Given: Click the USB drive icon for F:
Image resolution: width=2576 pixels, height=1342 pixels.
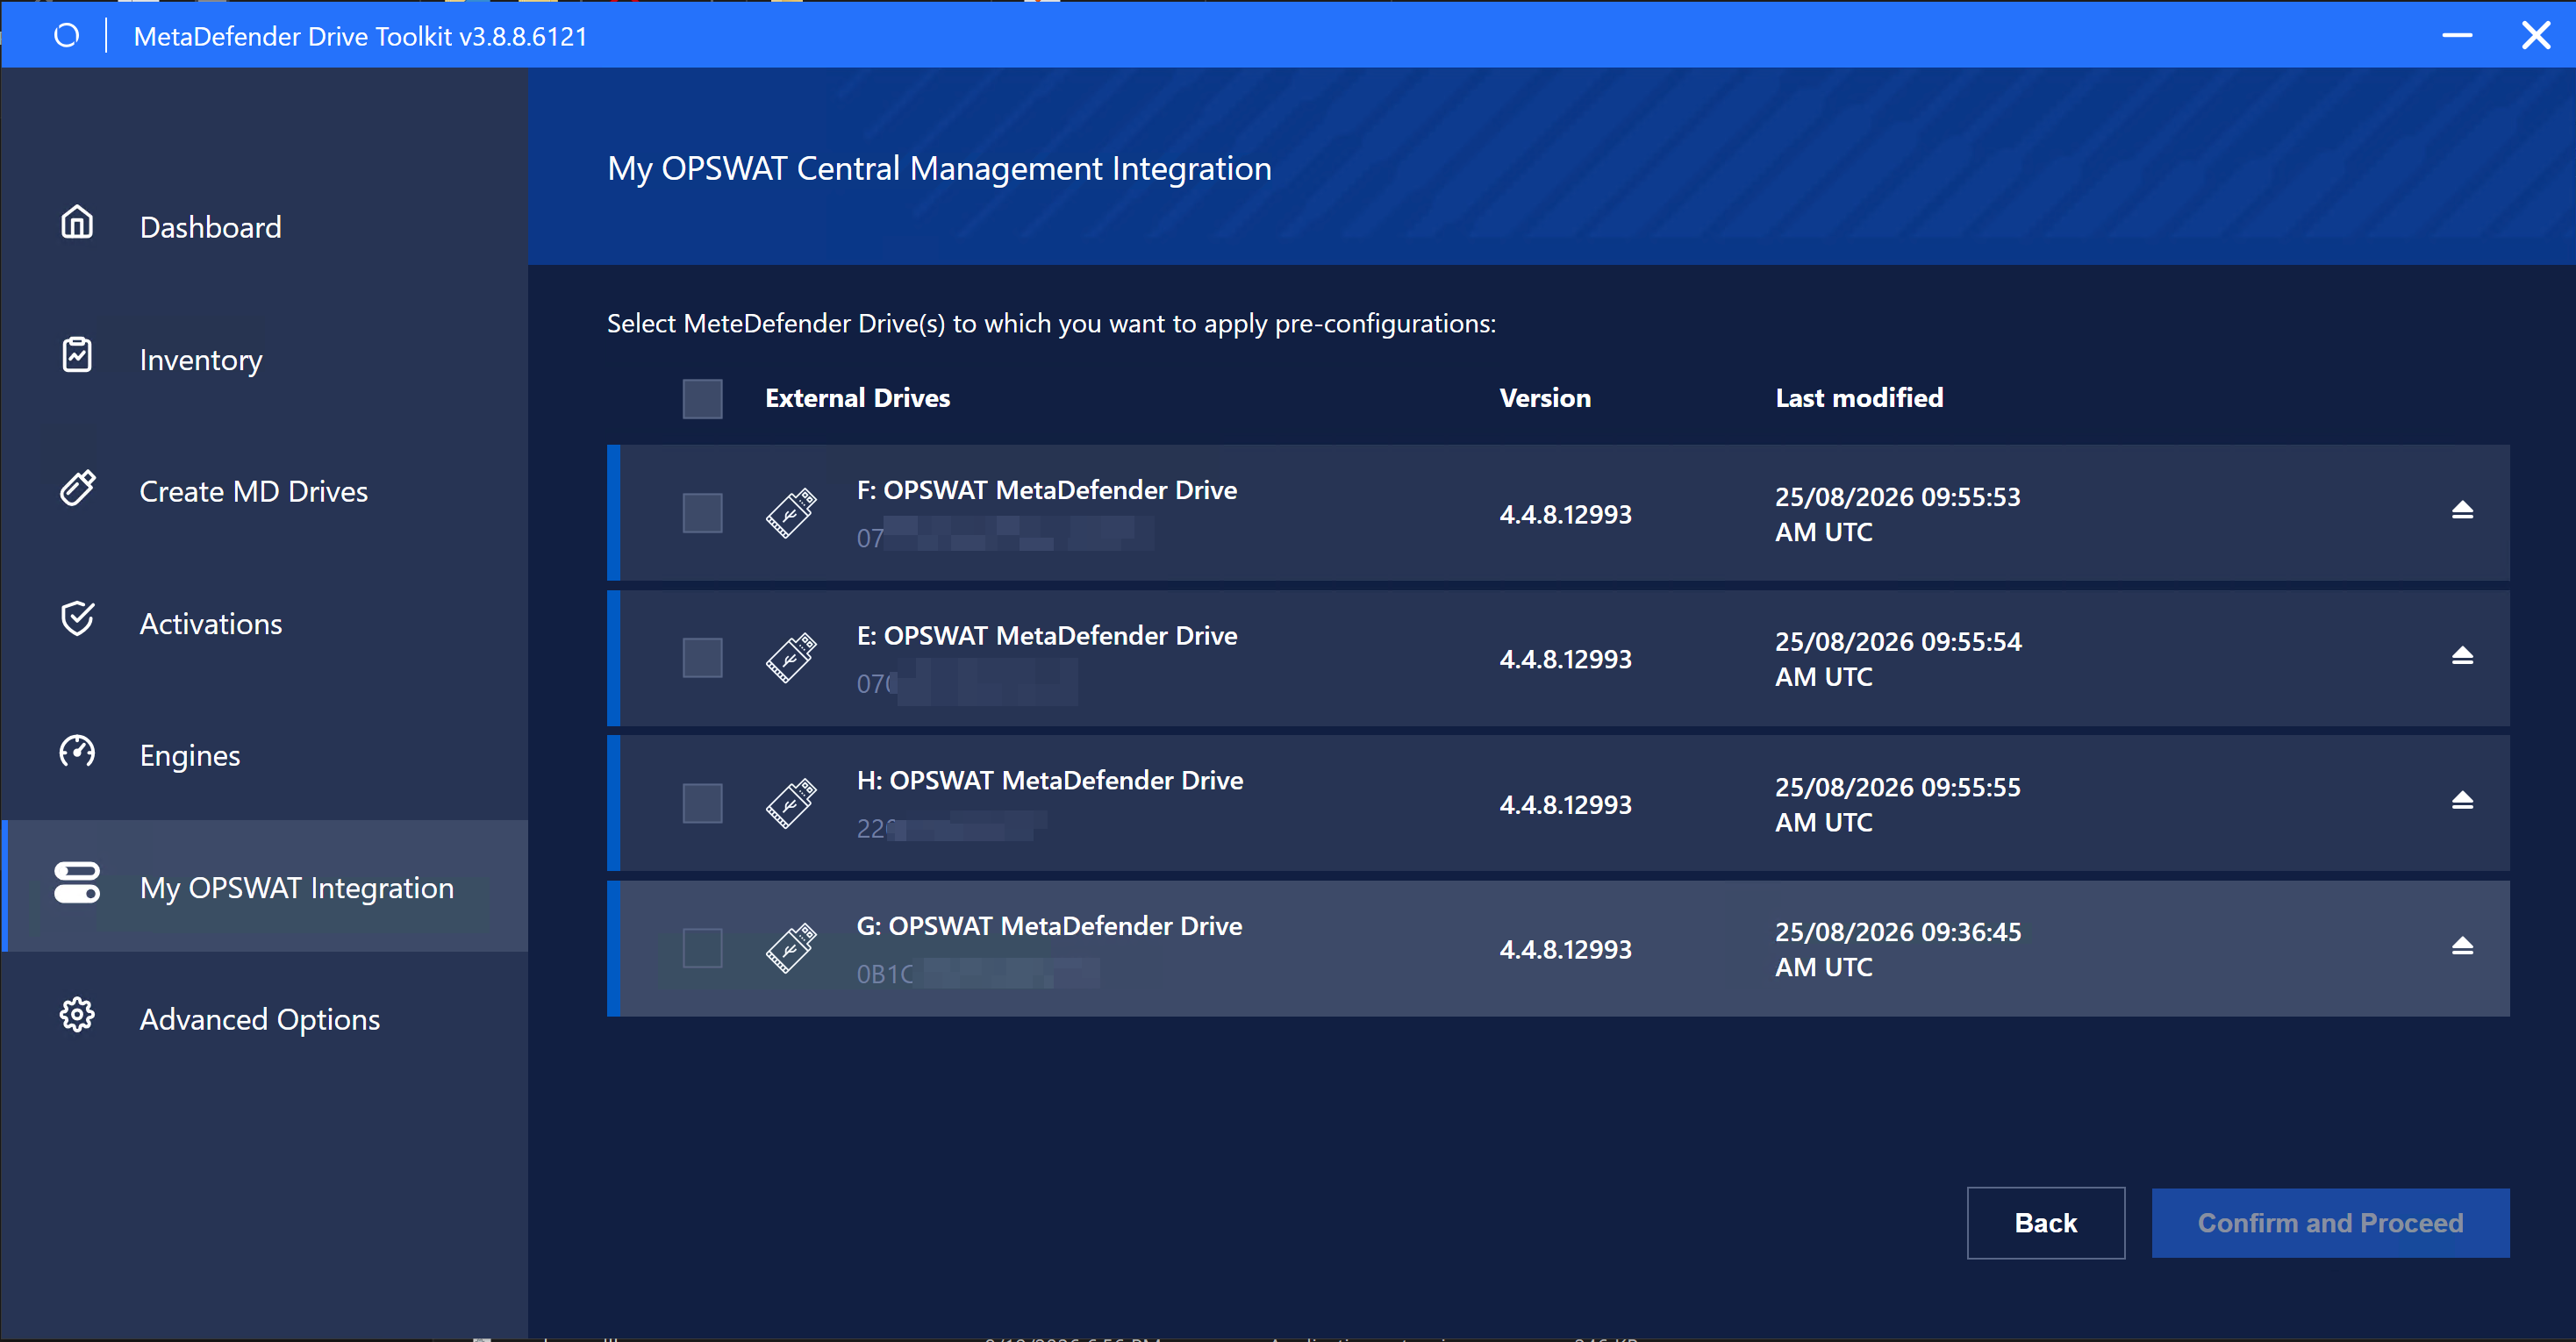Looking at the screenshot, I should point(791,513).
